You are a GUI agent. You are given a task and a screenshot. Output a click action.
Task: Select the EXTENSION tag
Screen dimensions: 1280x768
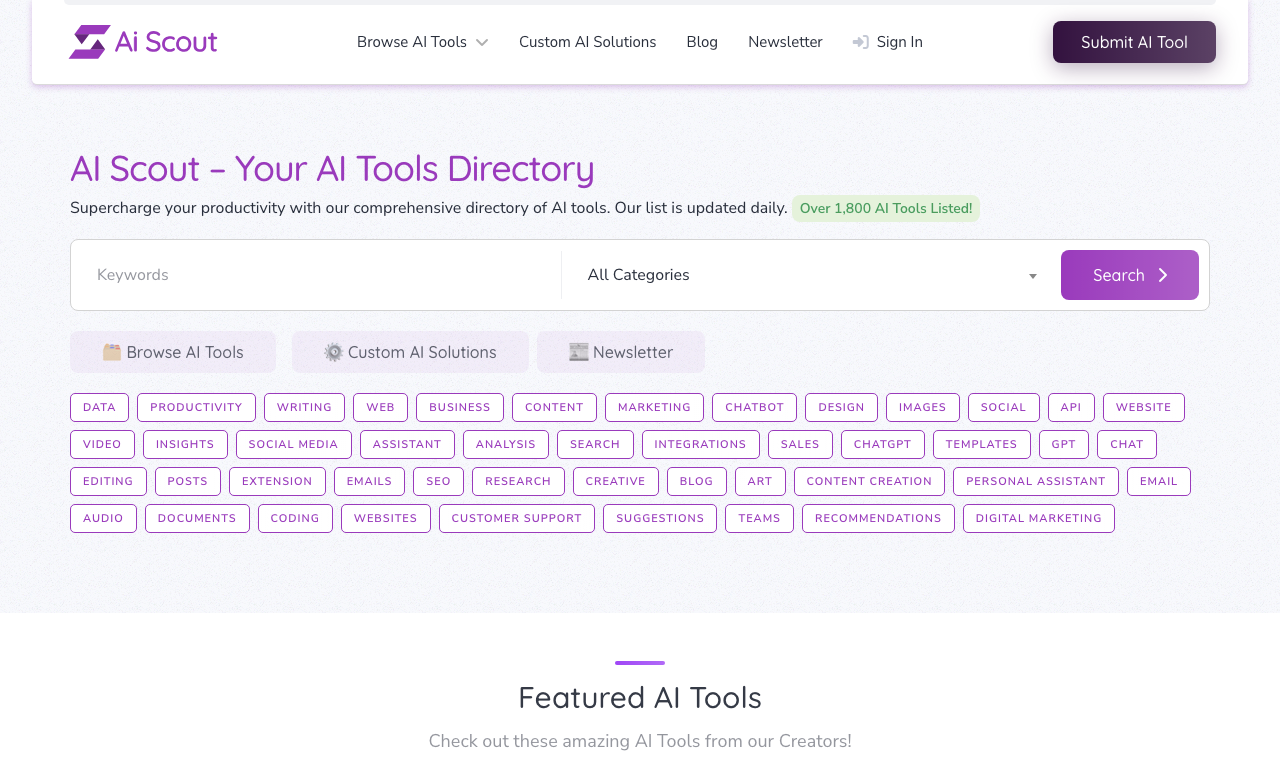[x=277, y=481]
